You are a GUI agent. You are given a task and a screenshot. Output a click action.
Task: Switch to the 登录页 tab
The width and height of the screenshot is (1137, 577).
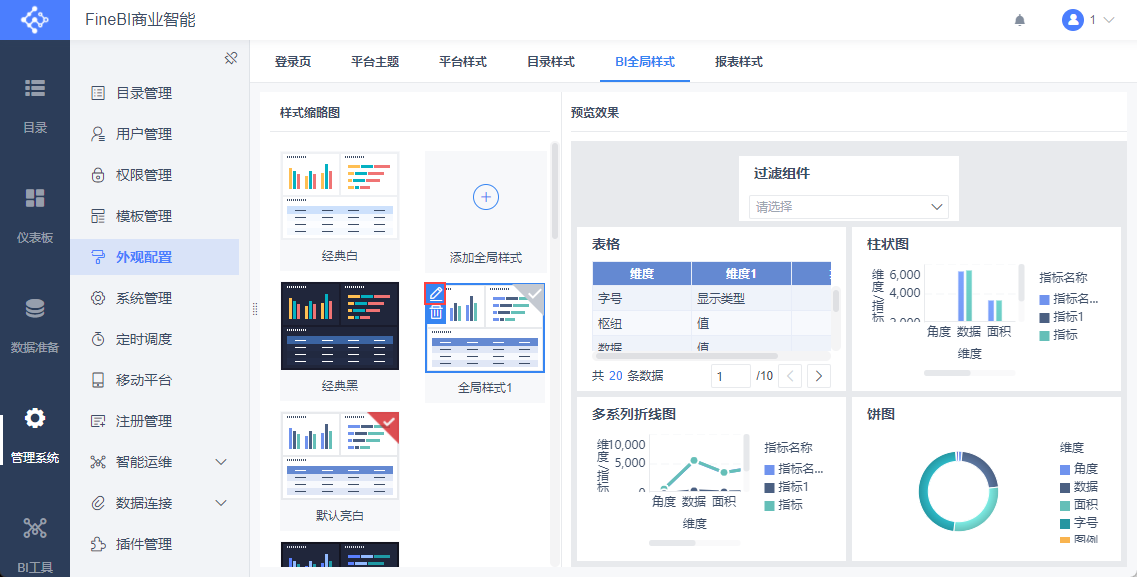point(293,62)
